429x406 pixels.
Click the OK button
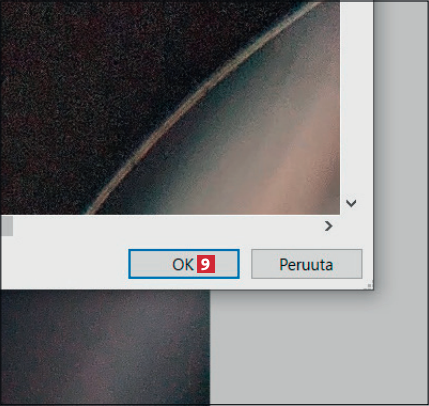click(184, 264)
